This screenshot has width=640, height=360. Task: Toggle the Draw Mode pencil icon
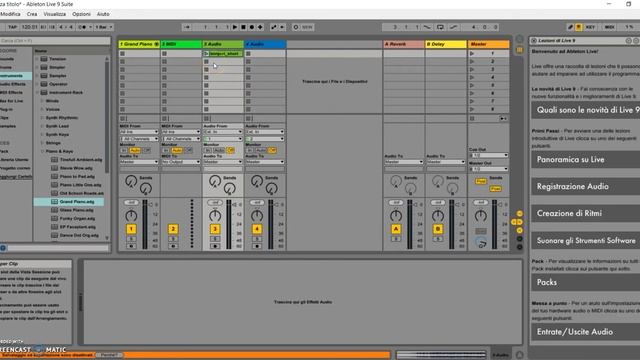[570, 27]
